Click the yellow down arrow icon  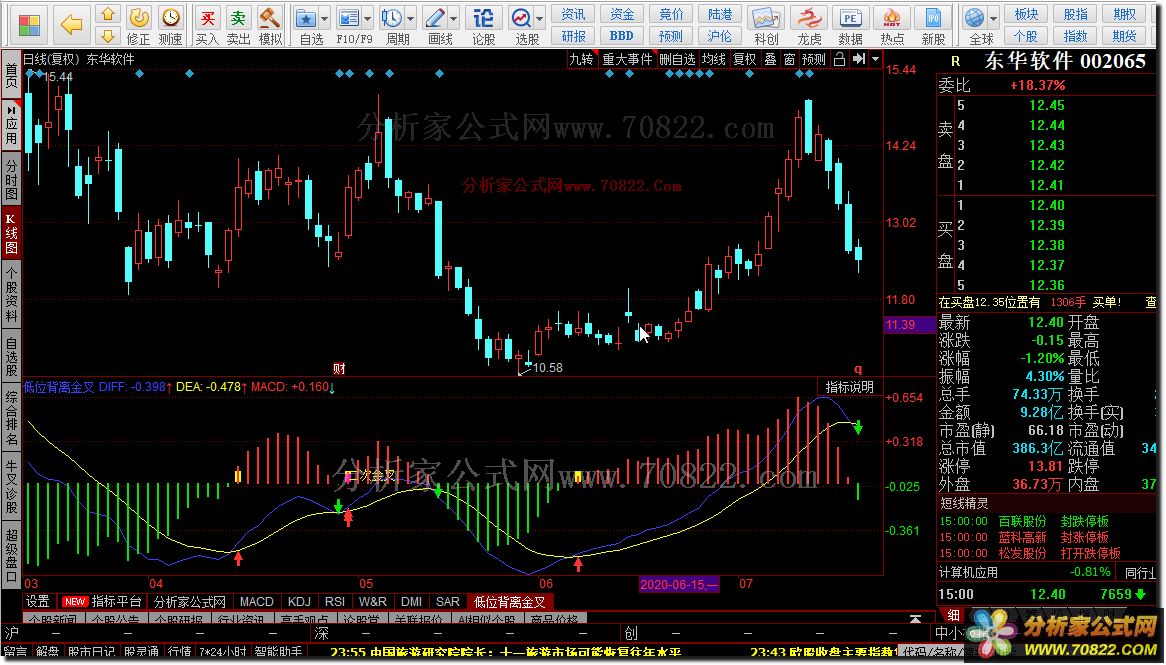pyautogui.click(x=109, y=36)
